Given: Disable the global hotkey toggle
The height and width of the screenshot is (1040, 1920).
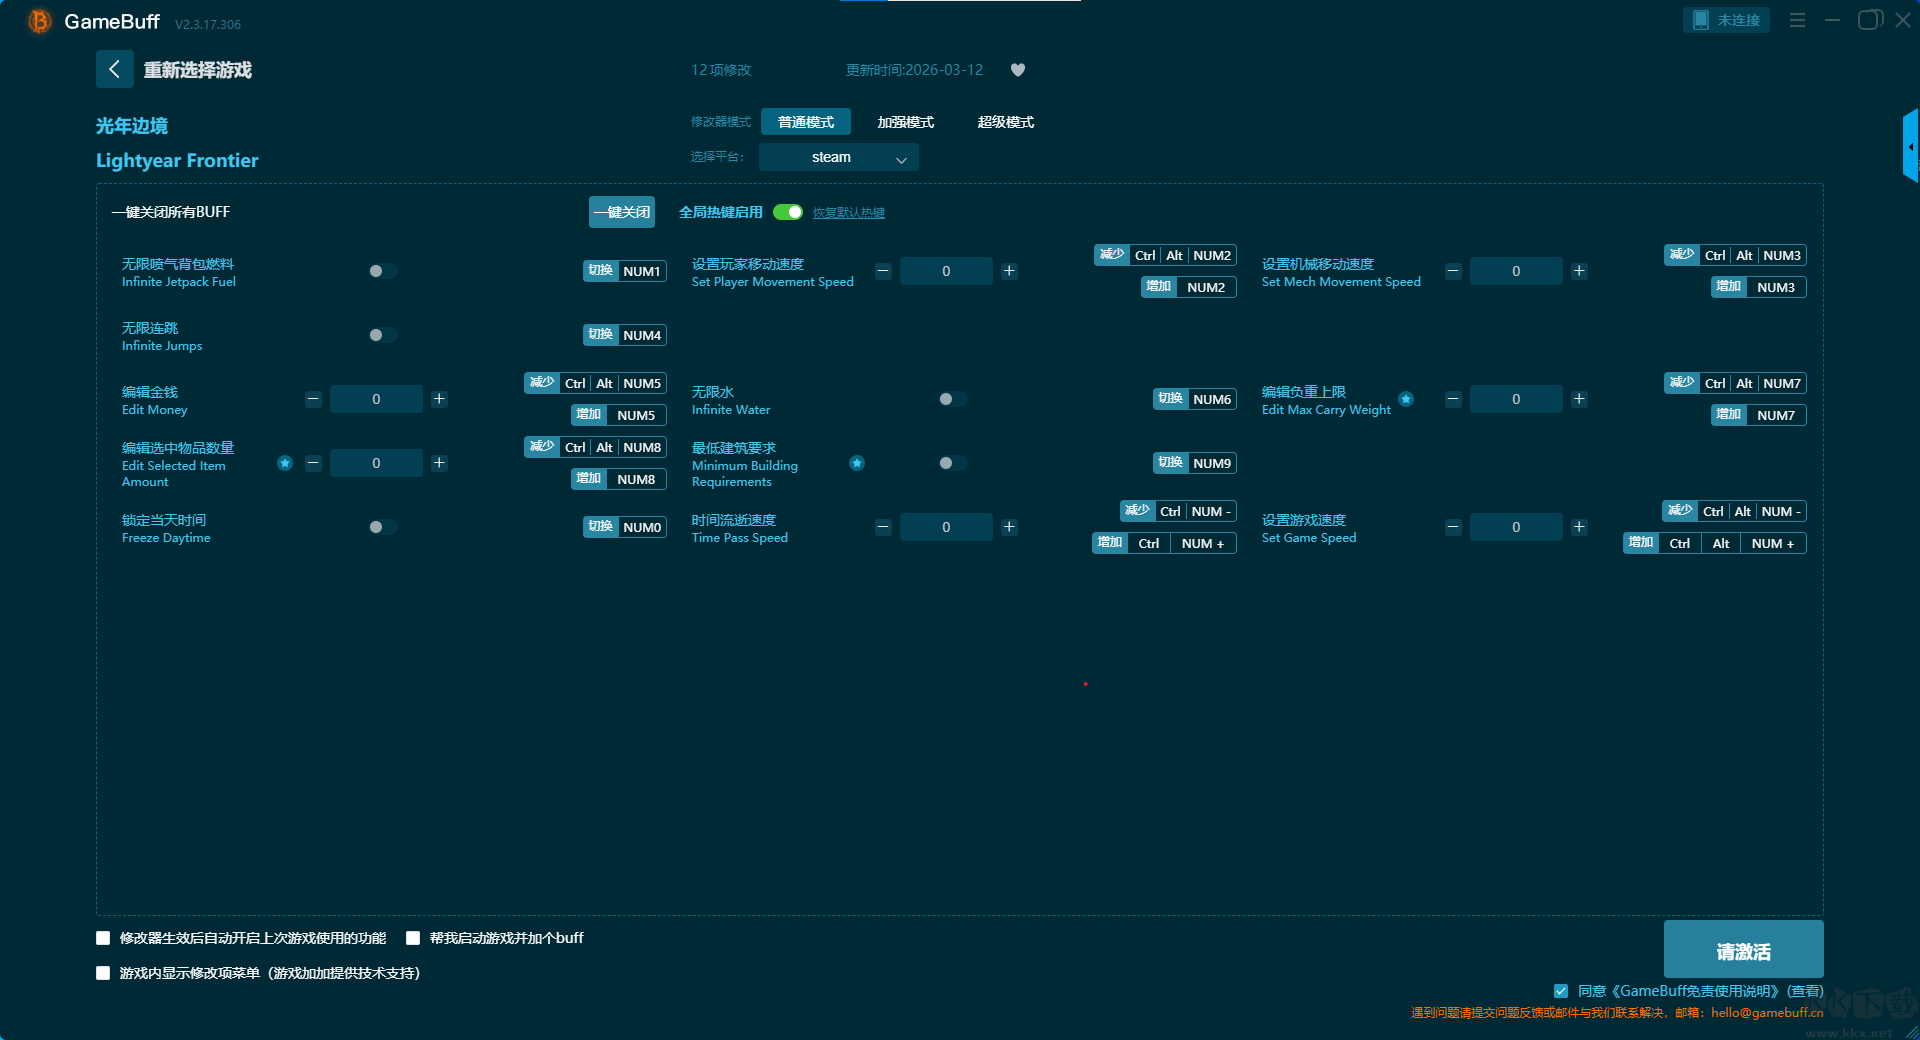Looking at the screenshot, I should click(x=788, y=212).
